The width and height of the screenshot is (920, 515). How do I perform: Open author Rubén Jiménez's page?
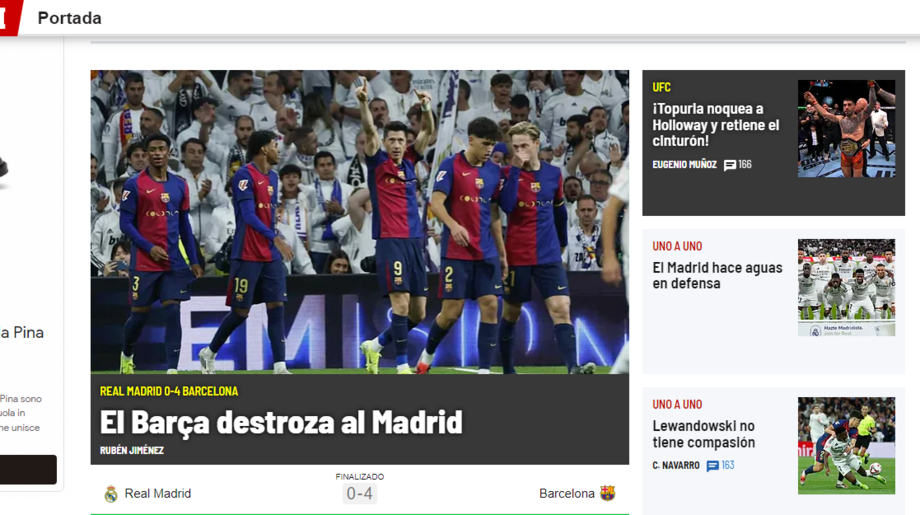click(x=132, y=451)
